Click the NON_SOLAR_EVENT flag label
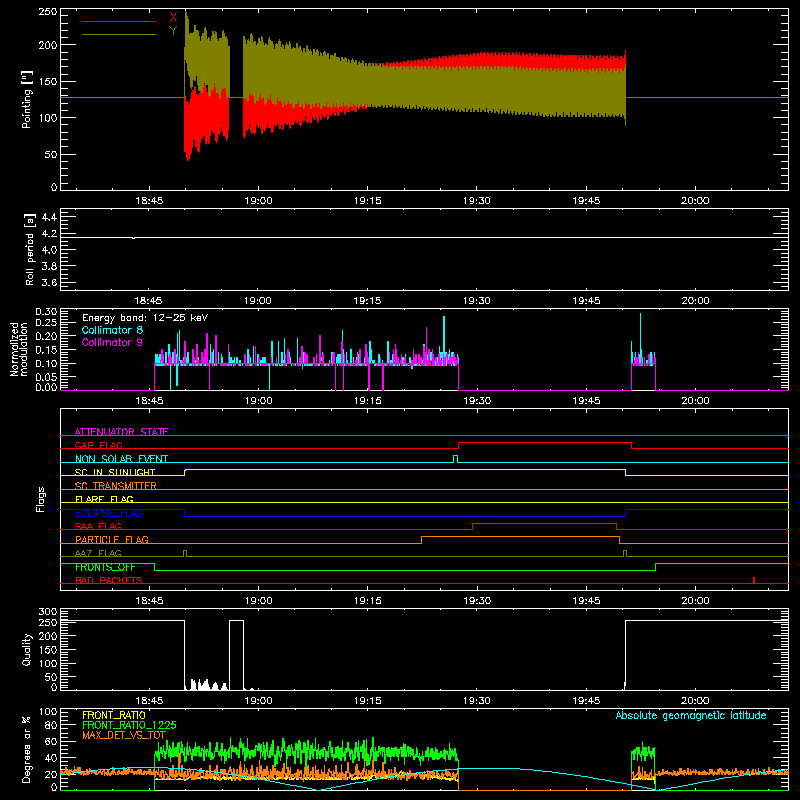This screenshot has width=800, height=800. (121, 459)
